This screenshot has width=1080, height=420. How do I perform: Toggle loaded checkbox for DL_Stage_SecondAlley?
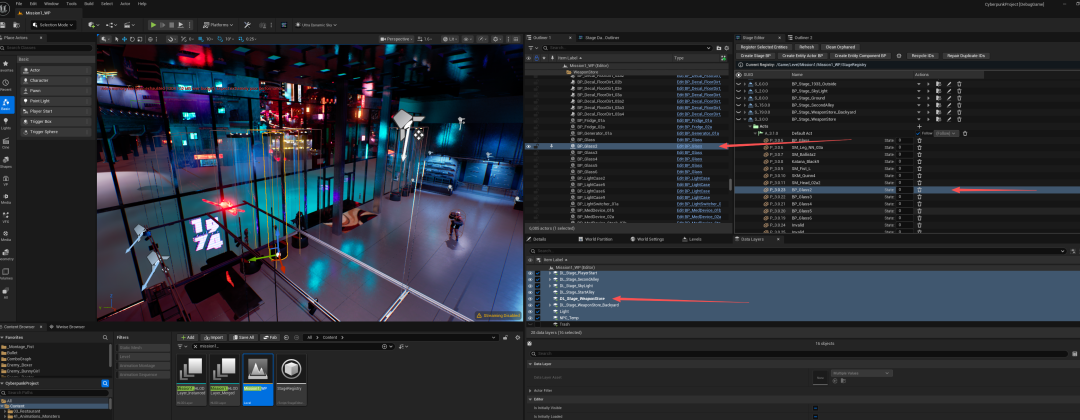537,280
